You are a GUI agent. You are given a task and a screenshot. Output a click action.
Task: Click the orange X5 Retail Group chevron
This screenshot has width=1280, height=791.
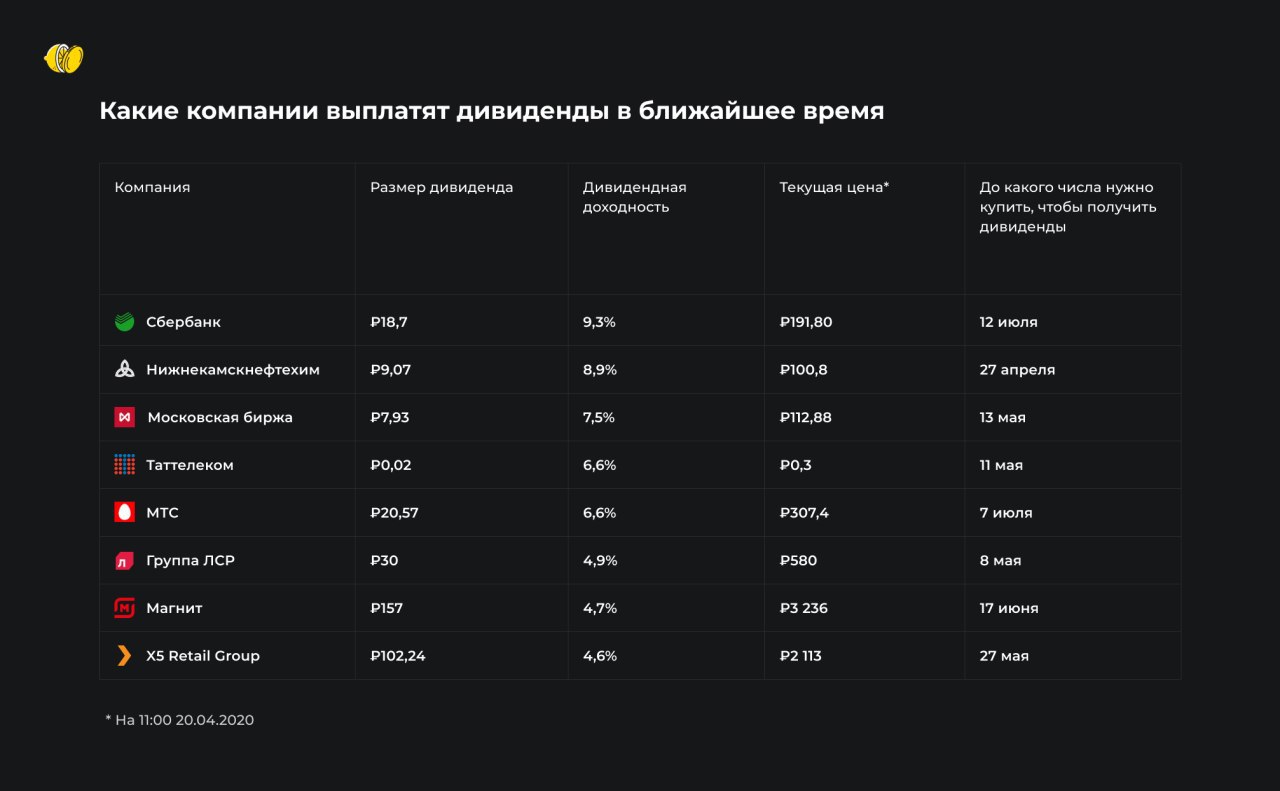coord(124,656)
